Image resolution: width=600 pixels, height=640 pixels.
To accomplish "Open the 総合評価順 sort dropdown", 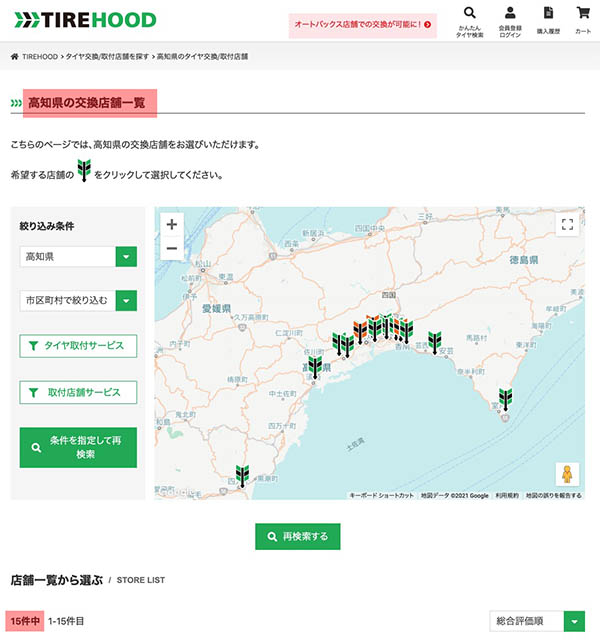I will coord(537,621).
